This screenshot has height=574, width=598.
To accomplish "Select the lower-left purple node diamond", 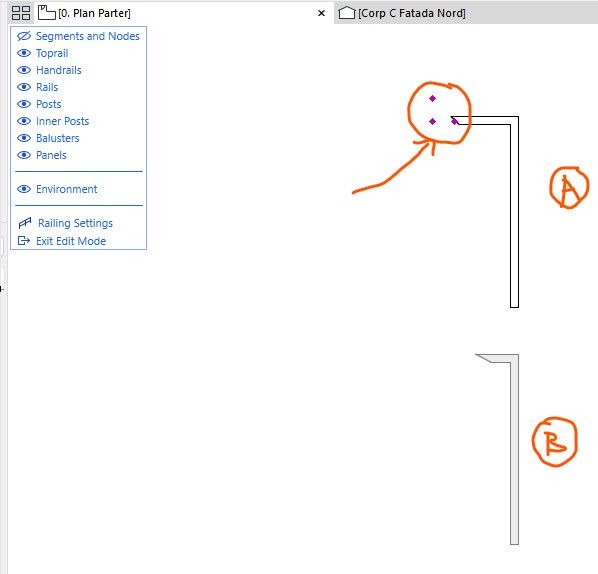I will coord(432,121).
